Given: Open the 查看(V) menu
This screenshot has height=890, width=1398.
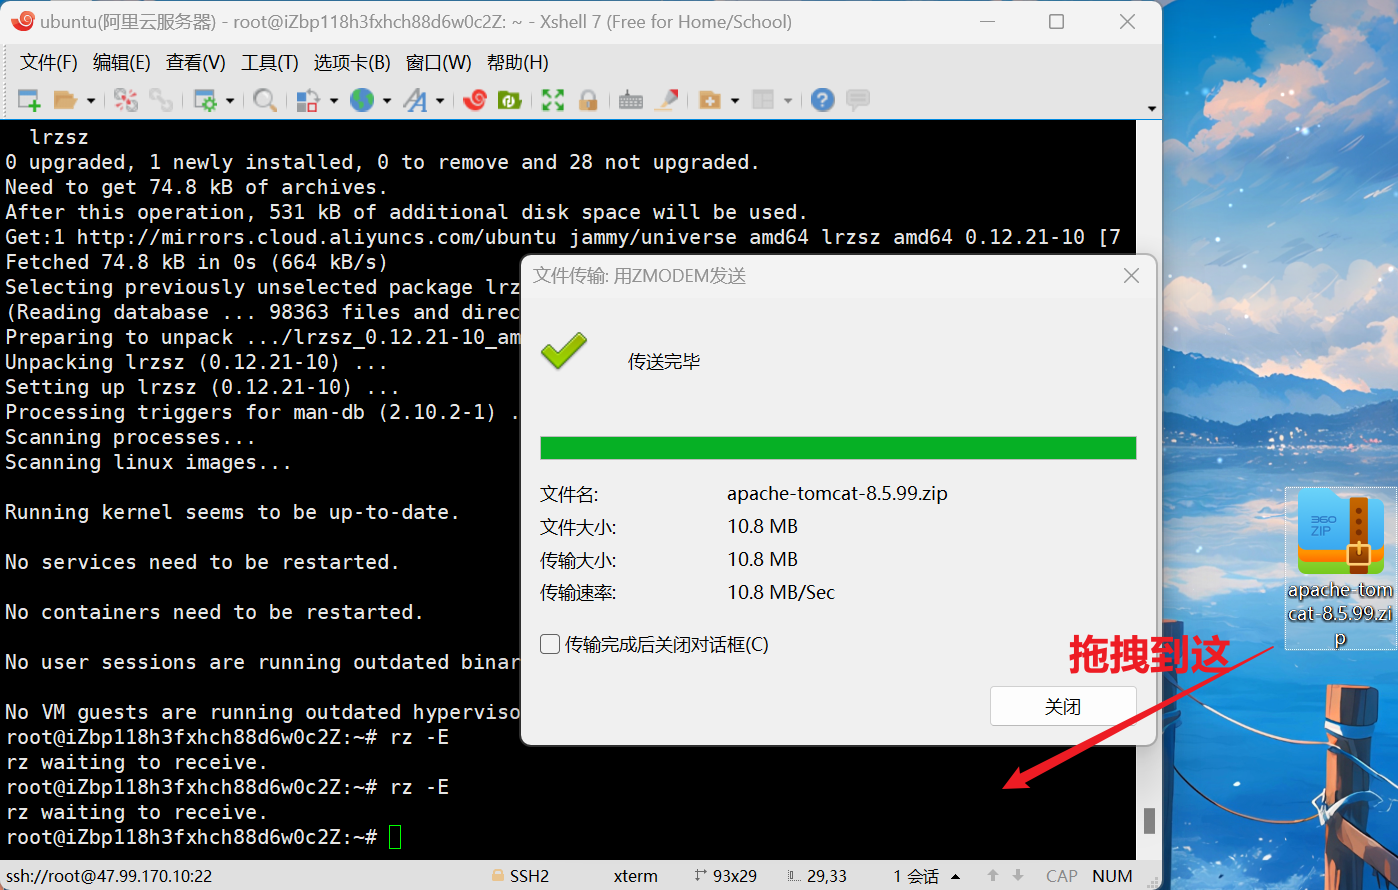Looking at the screenshot, I should pos(195,62).
